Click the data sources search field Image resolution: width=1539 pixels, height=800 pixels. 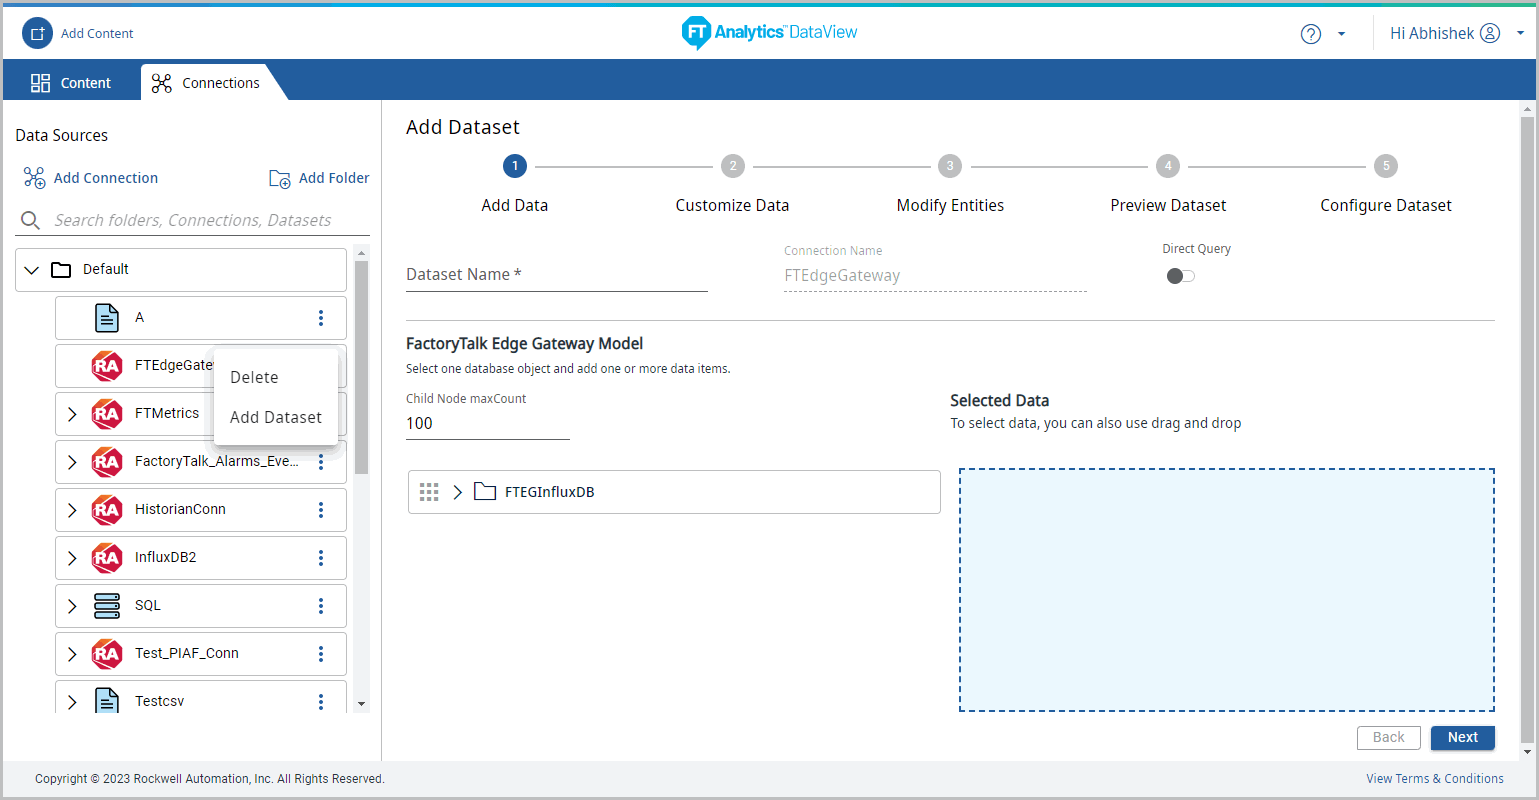(193, 220)
